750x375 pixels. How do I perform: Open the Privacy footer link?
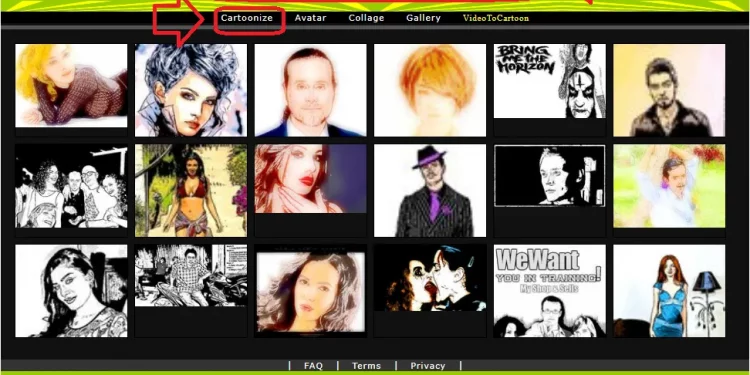[428, 366]
